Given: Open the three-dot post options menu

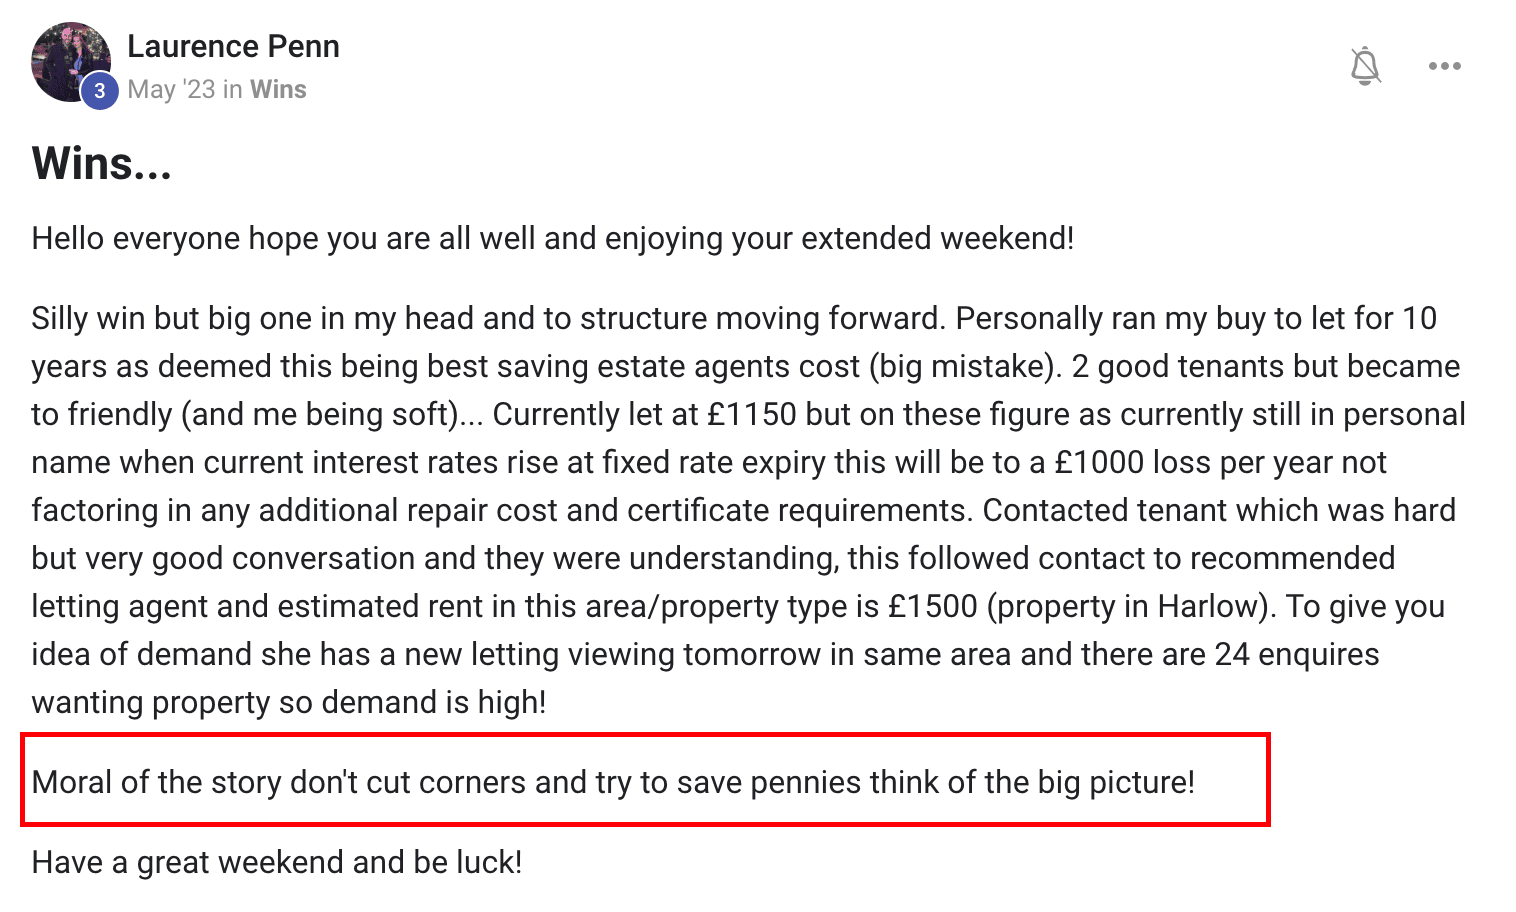Looking at the screenshot, I should click(1445, 66).
